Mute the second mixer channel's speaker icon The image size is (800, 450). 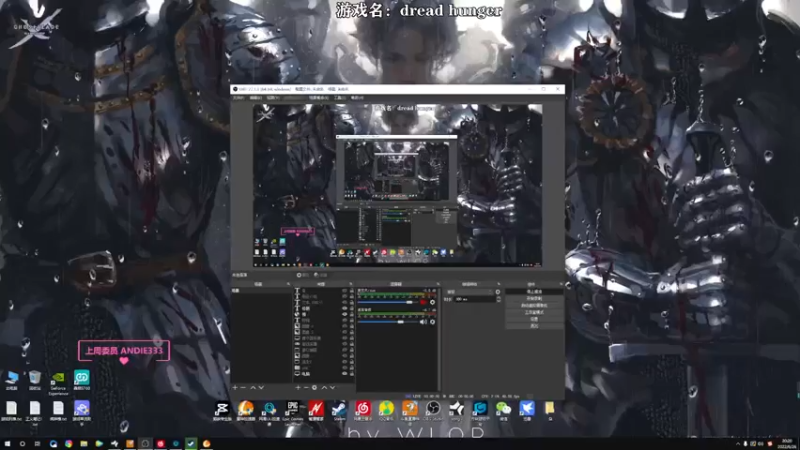(x=423, y=322)
